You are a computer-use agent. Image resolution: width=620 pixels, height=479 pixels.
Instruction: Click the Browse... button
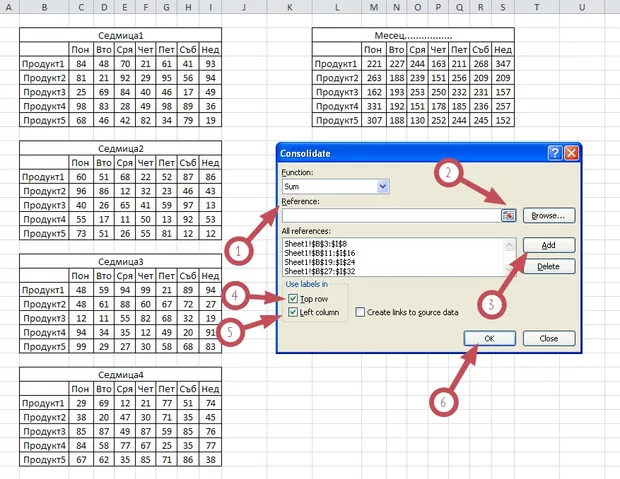[548, 215]
